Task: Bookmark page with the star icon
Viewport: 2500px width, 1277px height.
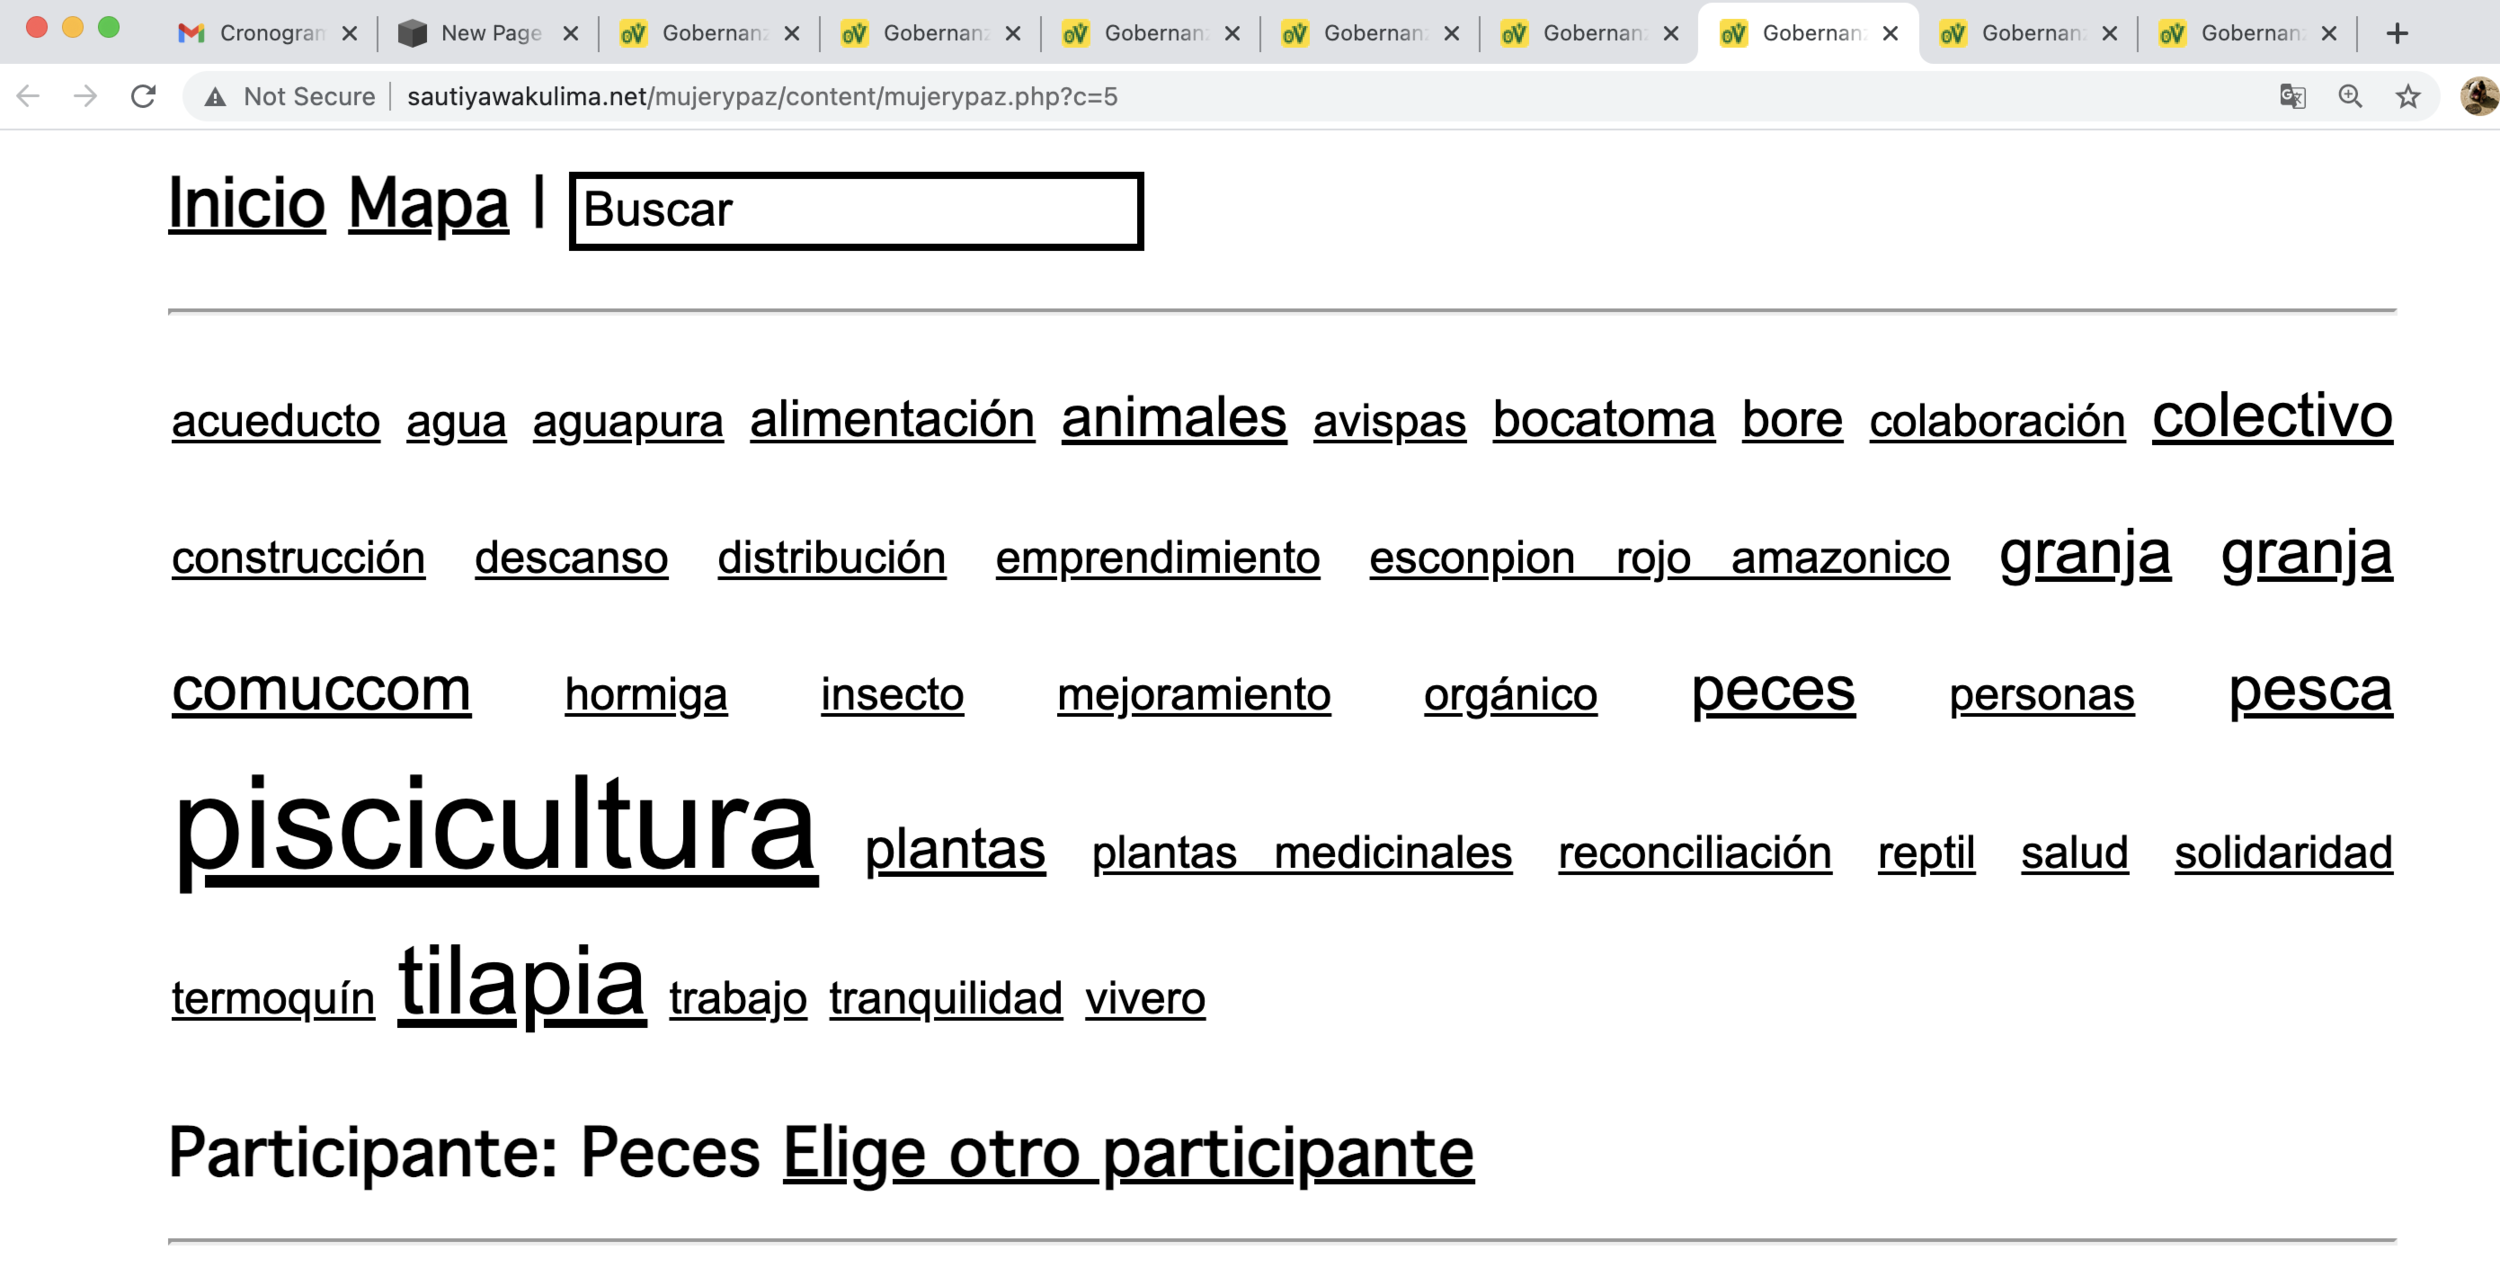Action: point(2408,96)
